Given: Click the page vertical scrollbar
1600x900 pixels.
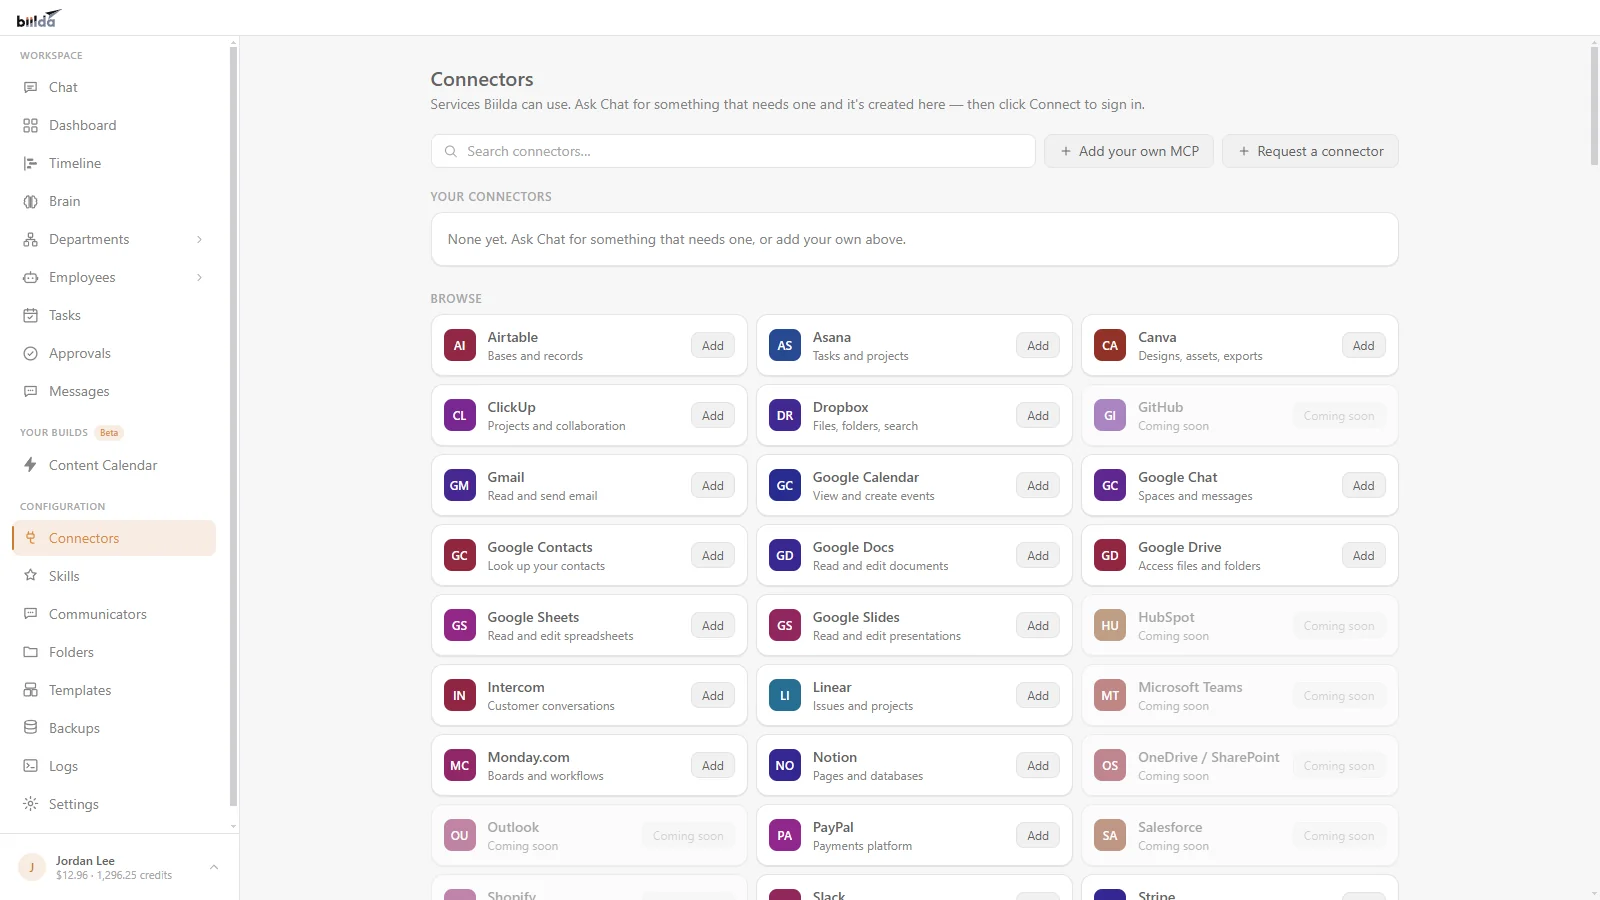Looking at the screenshot, I should click(x=1594, y=105).
